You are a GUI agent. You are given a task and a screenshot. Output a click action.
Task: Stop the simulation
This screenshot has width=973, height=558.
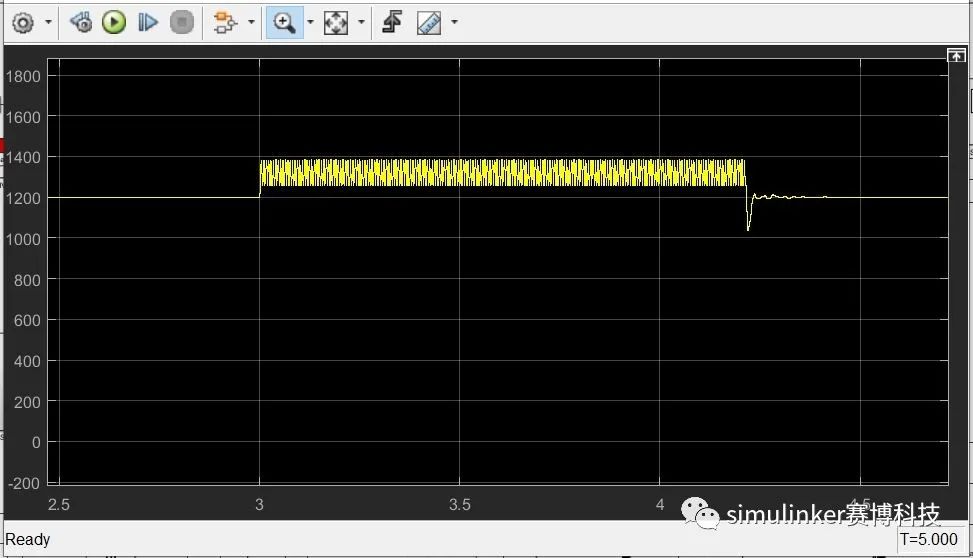pyautogui.click(x=182, y=22)
